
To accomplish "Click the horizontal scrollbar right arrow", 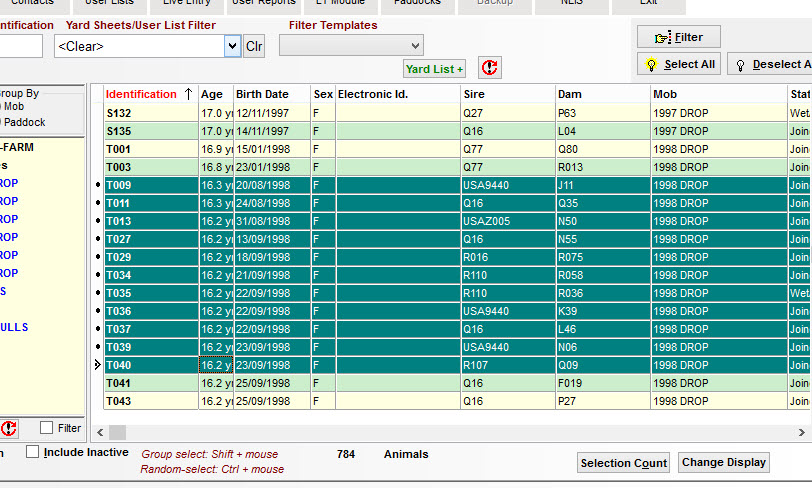I will coord(802,432).
